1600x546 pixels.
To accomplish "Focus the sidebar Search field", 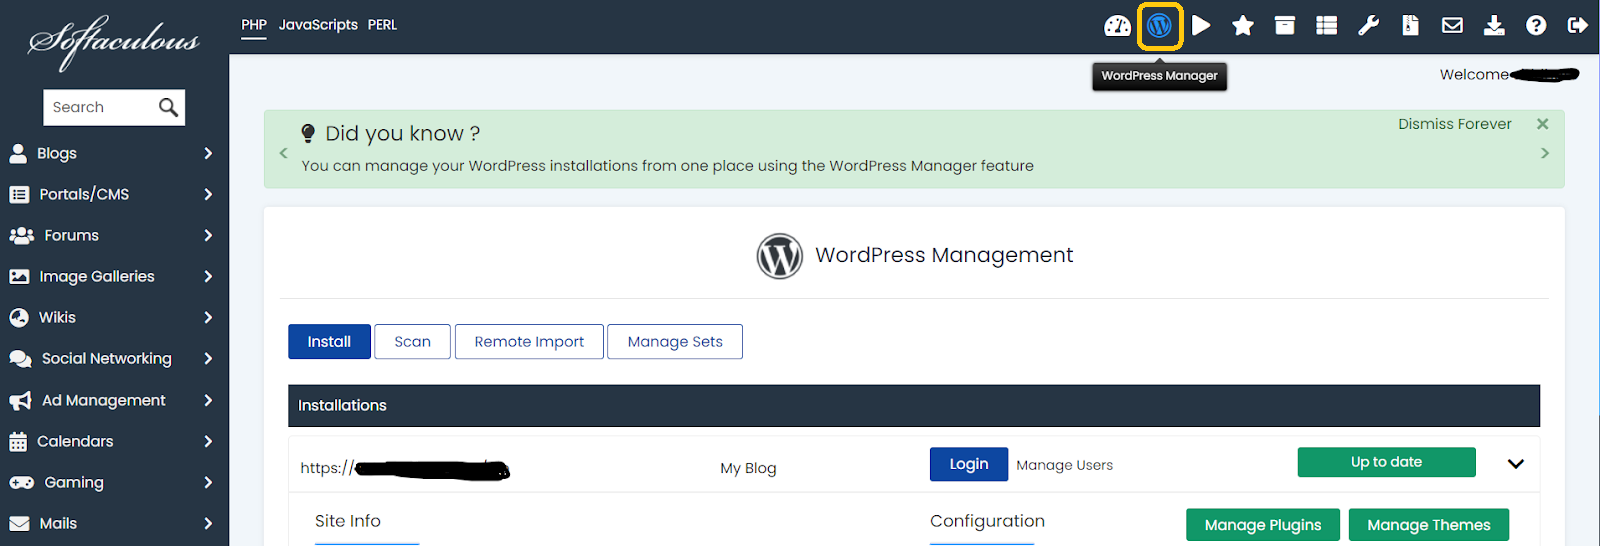I will [x=100, y=107].
